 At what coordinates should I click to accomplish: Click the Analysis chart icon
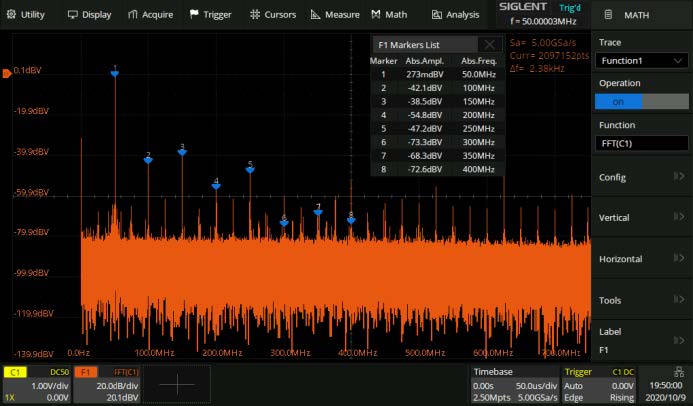[437, 15]
